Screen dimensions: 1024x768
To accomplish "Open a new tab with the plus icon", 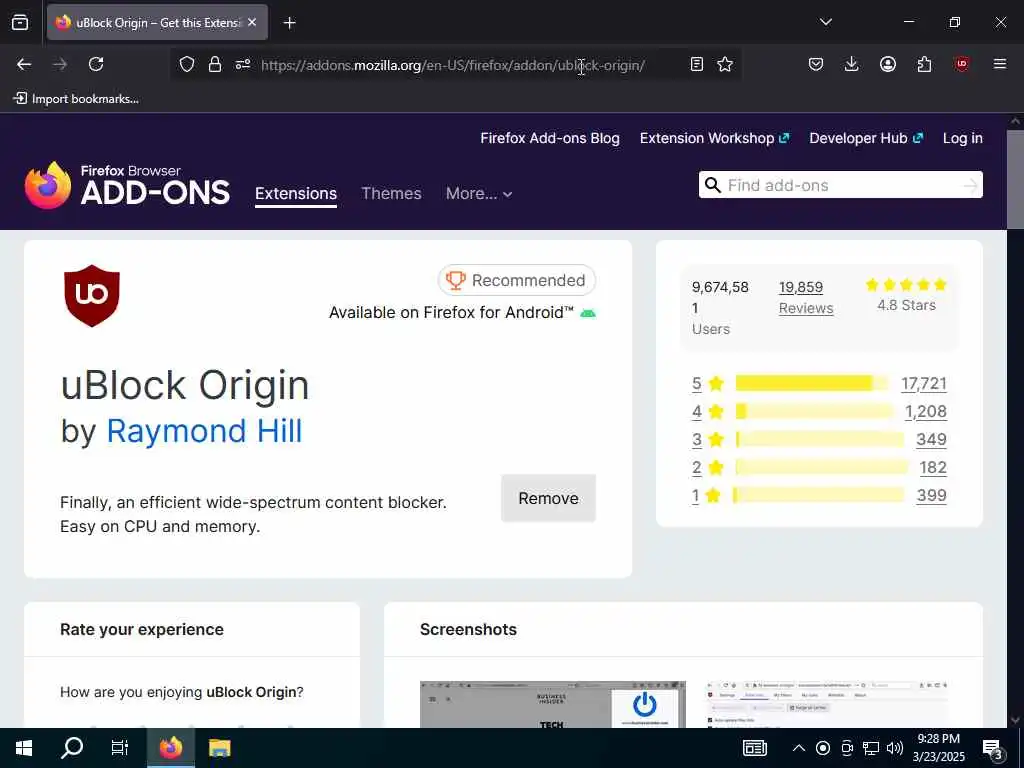I will click(289, 23).
